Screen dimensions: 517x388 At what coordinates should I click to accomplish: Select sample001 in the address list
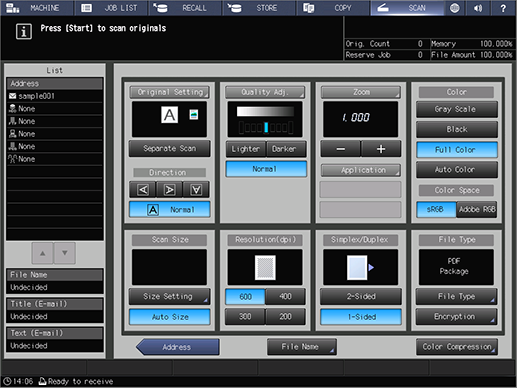click(55, 96)
